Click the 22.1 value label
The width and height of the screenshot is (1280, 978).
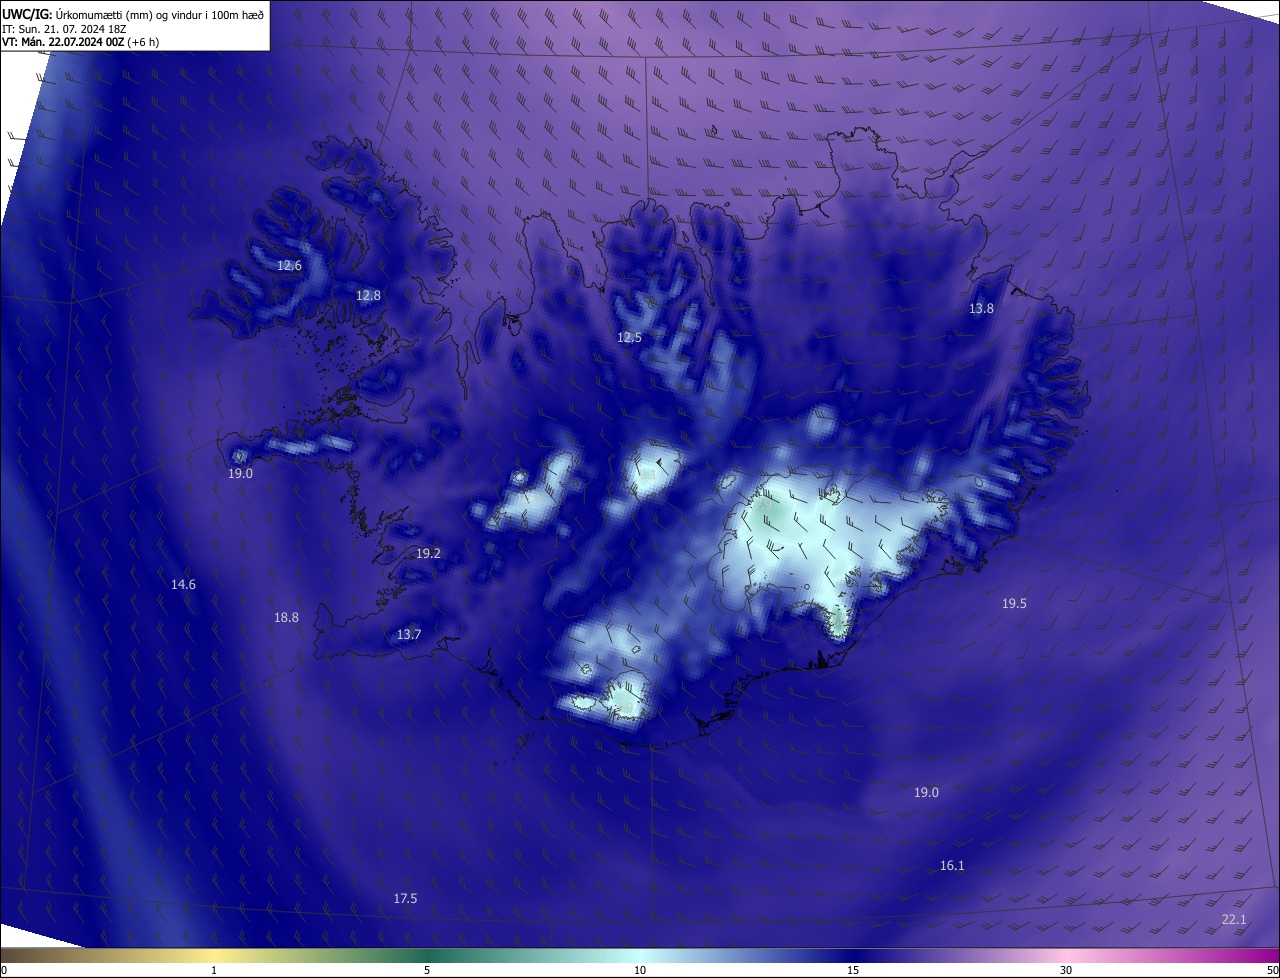tap(1234, 920)
